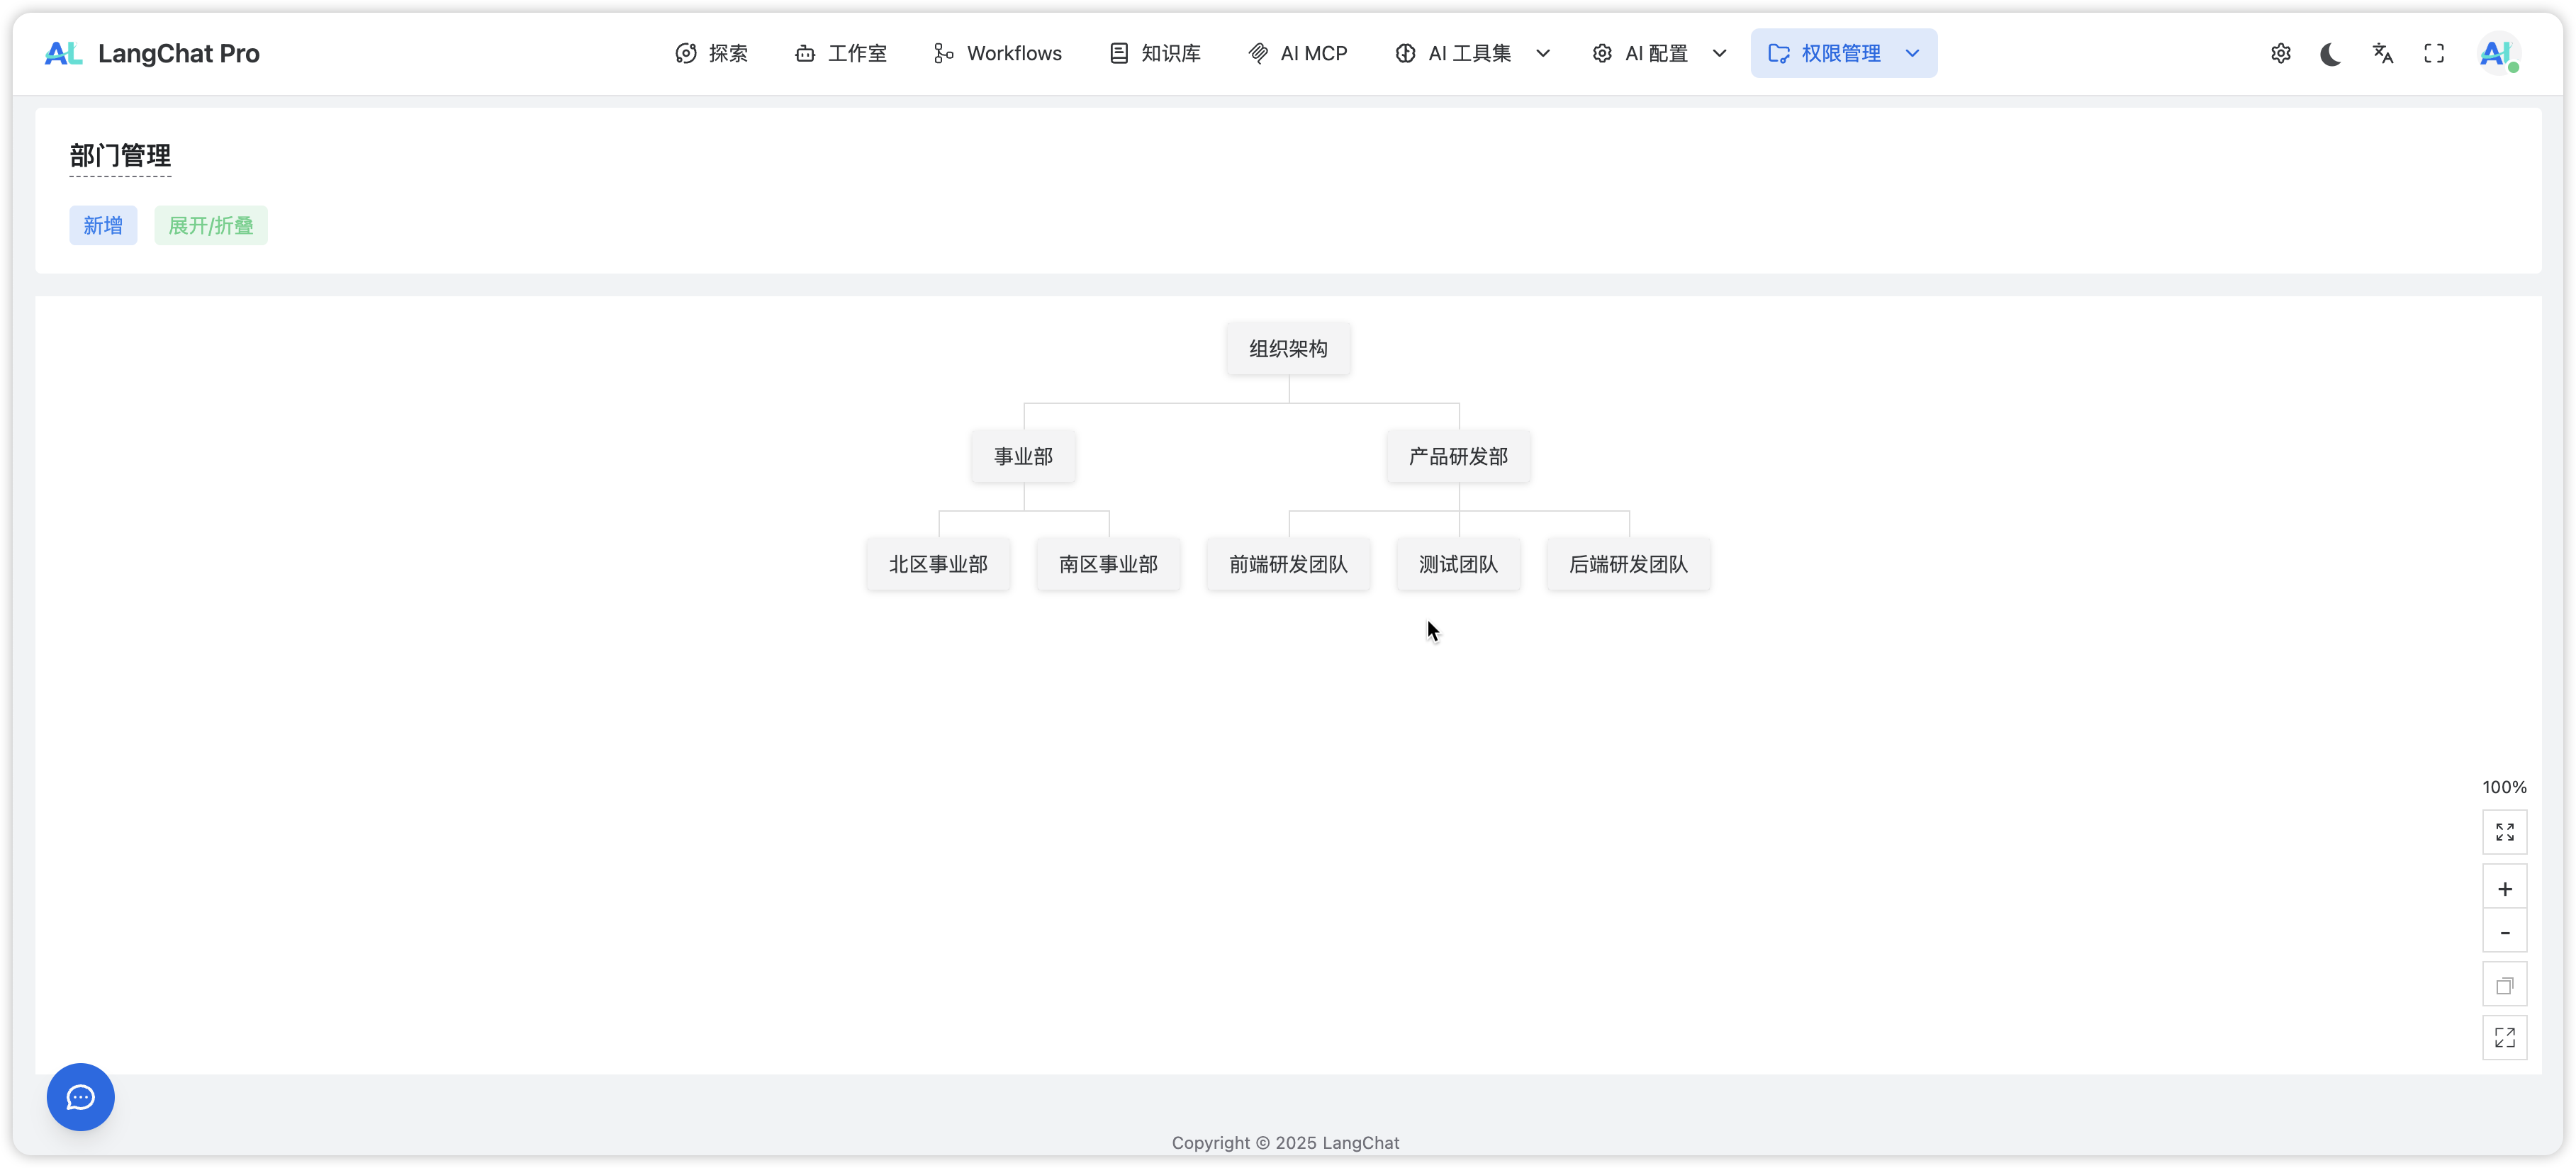The width and height of the screenshot is (2576, 1168).
Task: Open the 知识库 menu item
Action: click(1155, 53)
